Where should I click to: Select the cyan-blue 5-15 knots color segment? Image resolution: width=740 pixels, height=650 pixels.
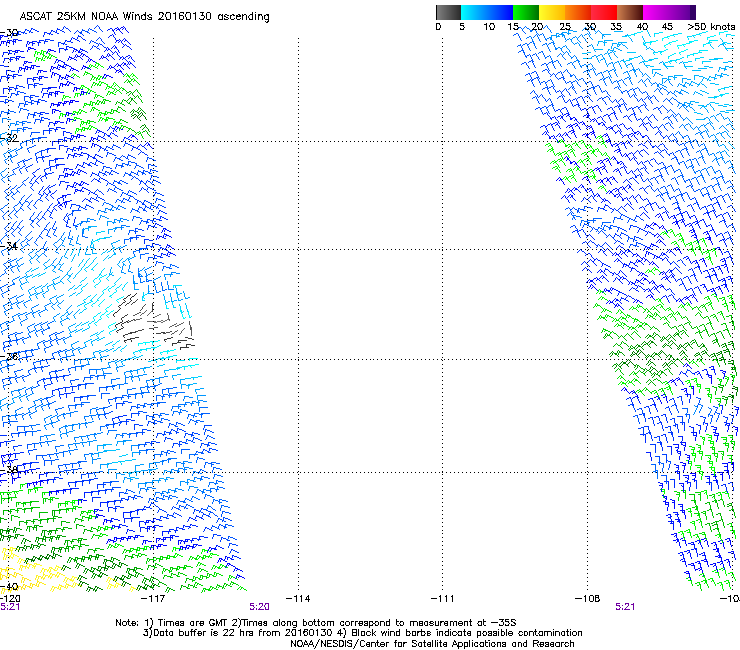point(487,12)
